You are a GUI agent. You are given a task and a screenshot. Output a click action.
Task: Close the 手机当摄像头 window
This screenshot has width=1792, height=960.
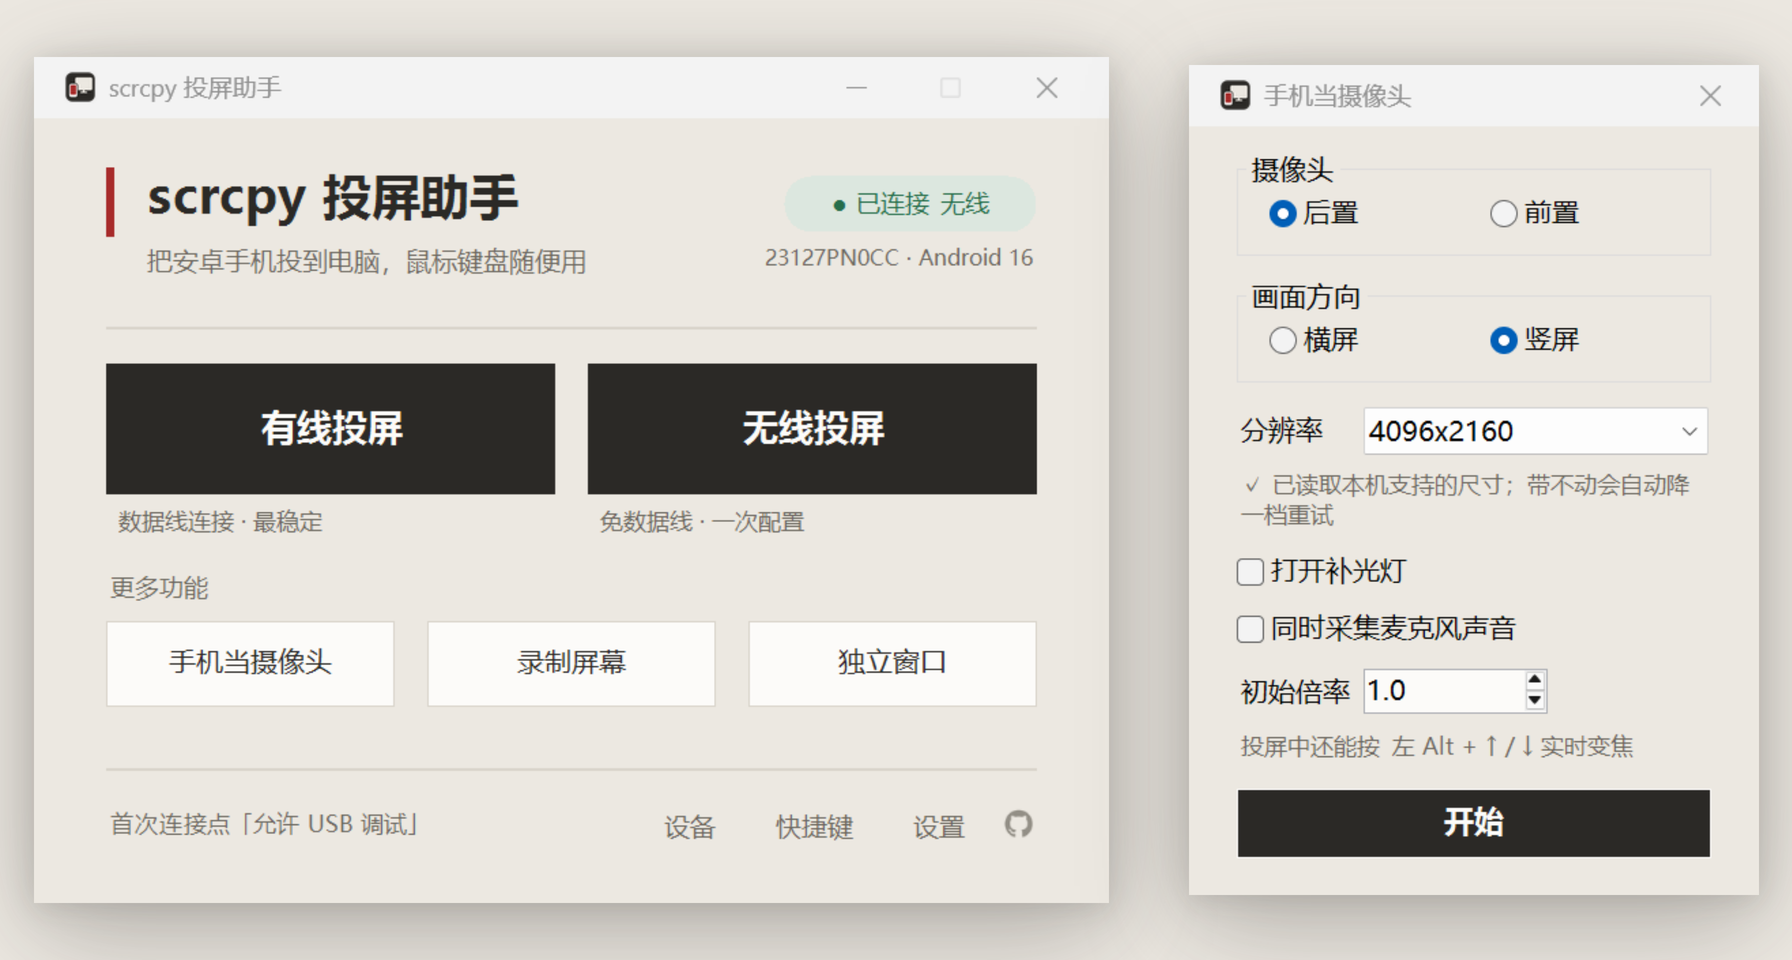[1710, 96]
